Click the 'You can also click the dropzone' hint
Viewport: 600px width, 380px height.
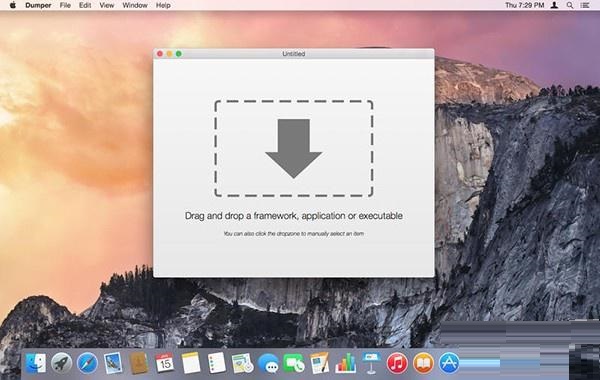tap(293, 233)
